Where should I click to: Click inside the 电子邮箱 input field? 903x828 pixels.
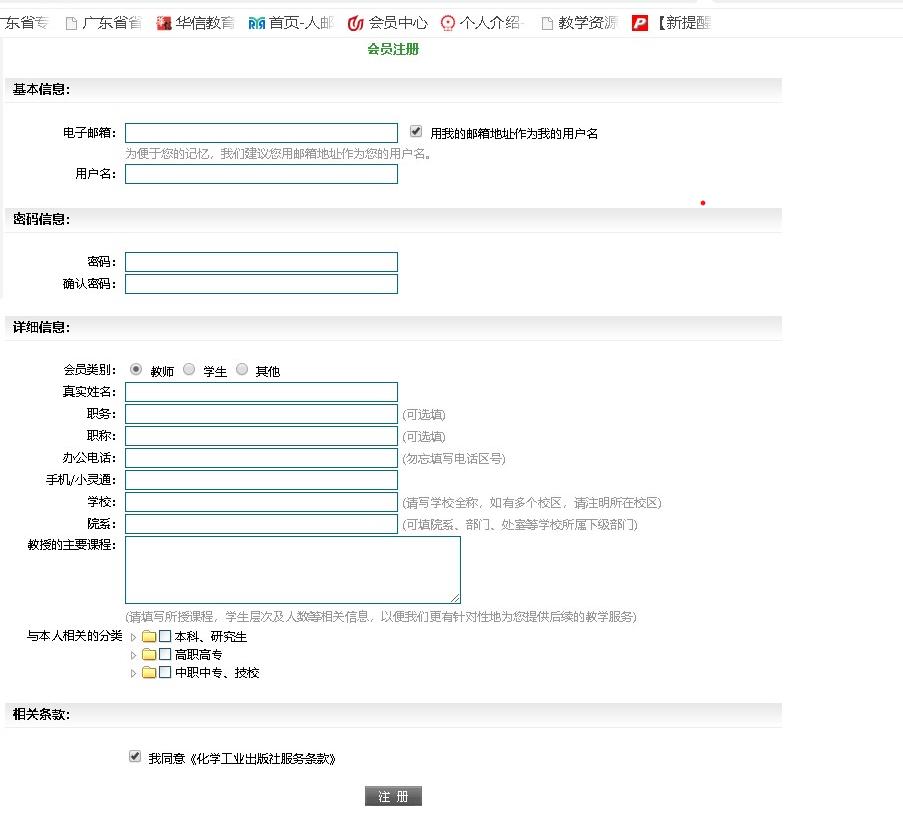pos(260,131)
